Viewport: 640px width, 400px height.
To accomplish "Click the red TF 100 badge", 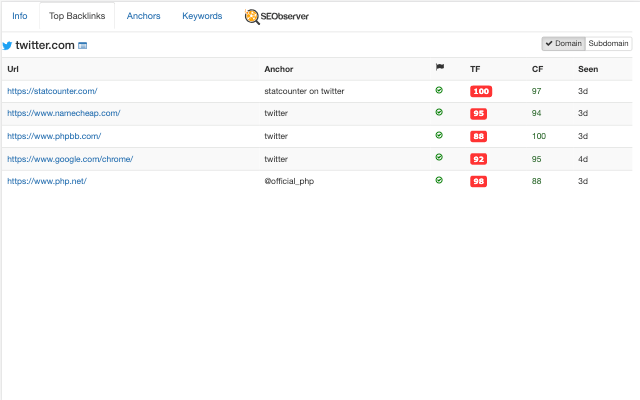I will click(x=480, y=91).
